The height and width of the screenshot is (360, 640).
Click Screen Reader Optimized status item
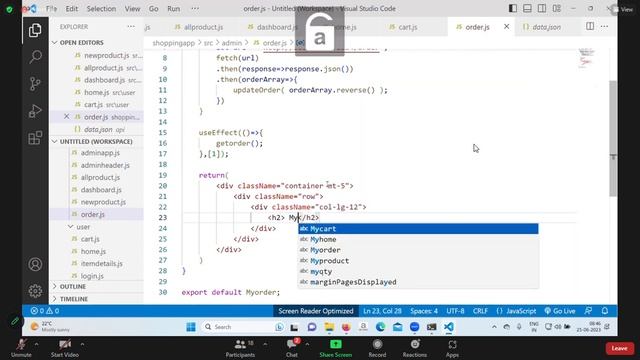point(316,311)
